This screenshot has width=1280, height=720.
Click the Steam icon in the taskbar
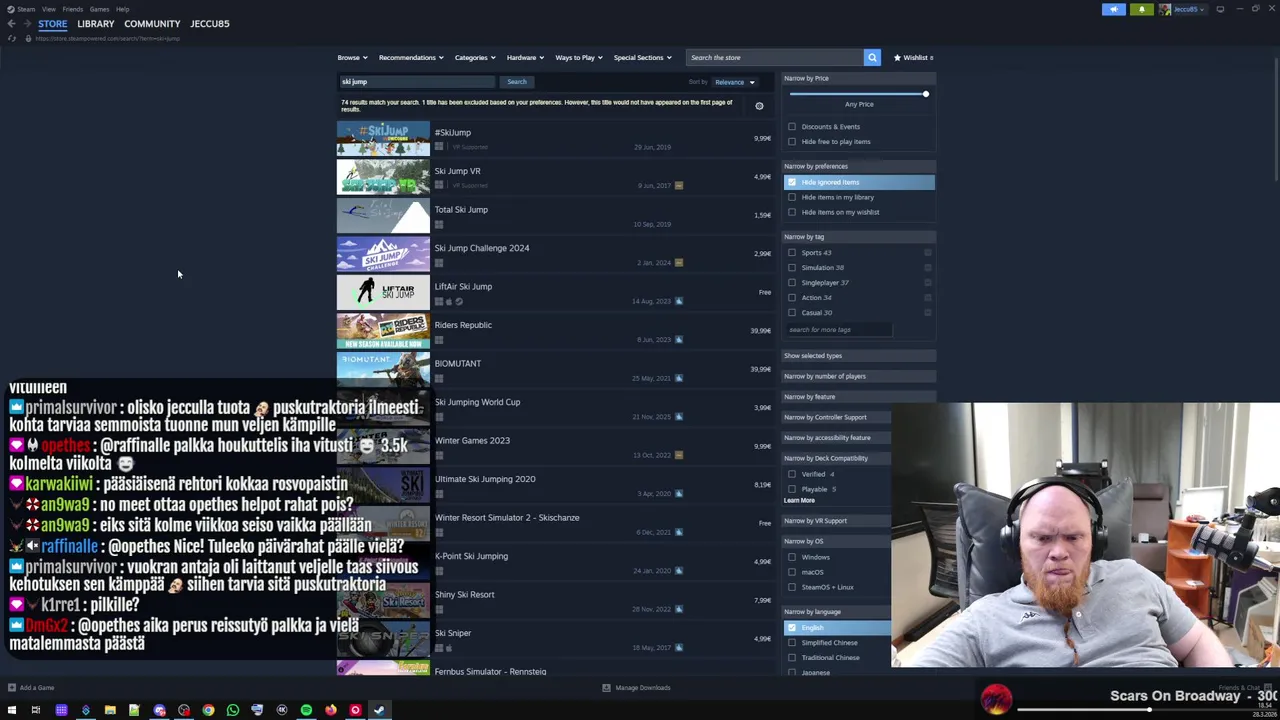pyautogui.click(x=379, y=710)
